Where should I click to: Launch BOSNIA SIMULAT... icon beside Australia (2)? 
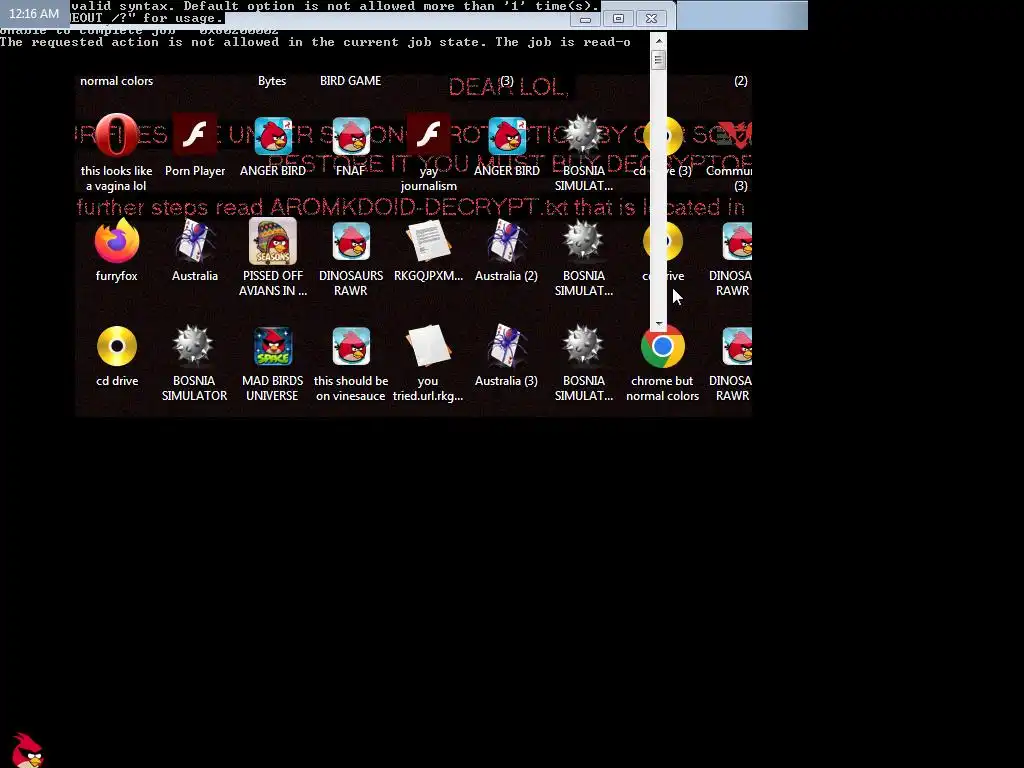click(x=583, y=241)
